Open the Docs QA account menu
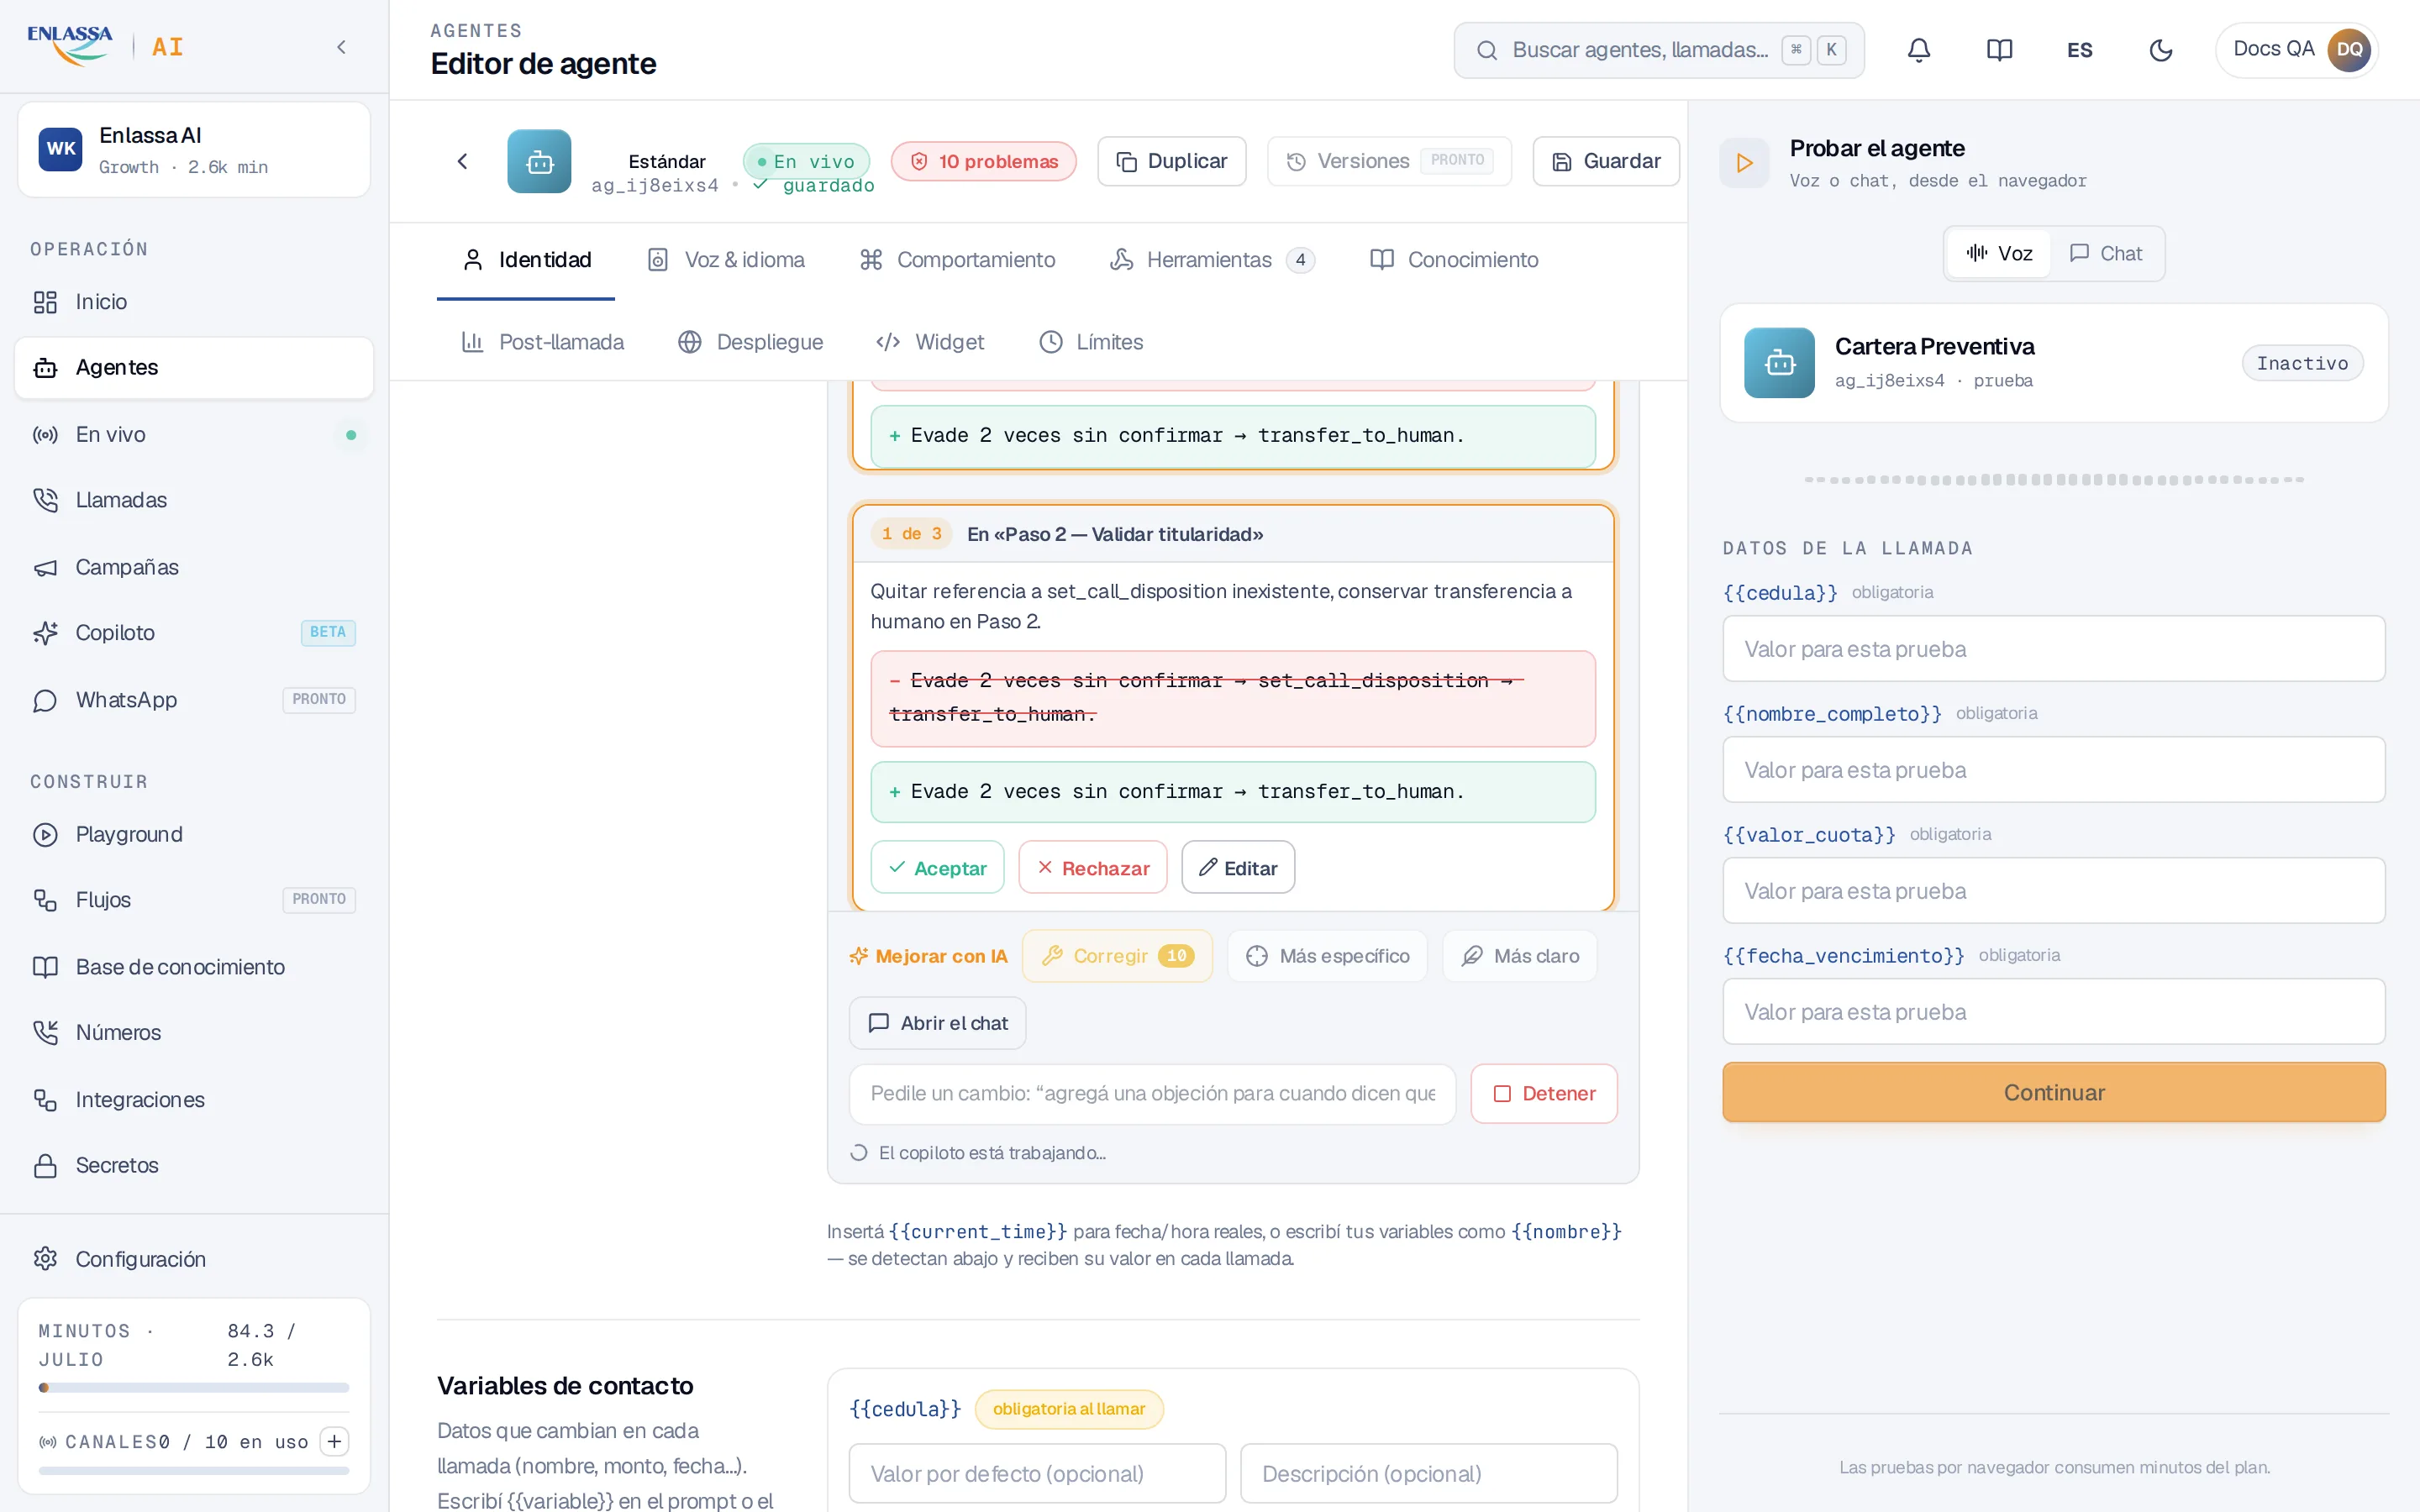Screen dimensions: 2420x1512 click(2296, 50)
